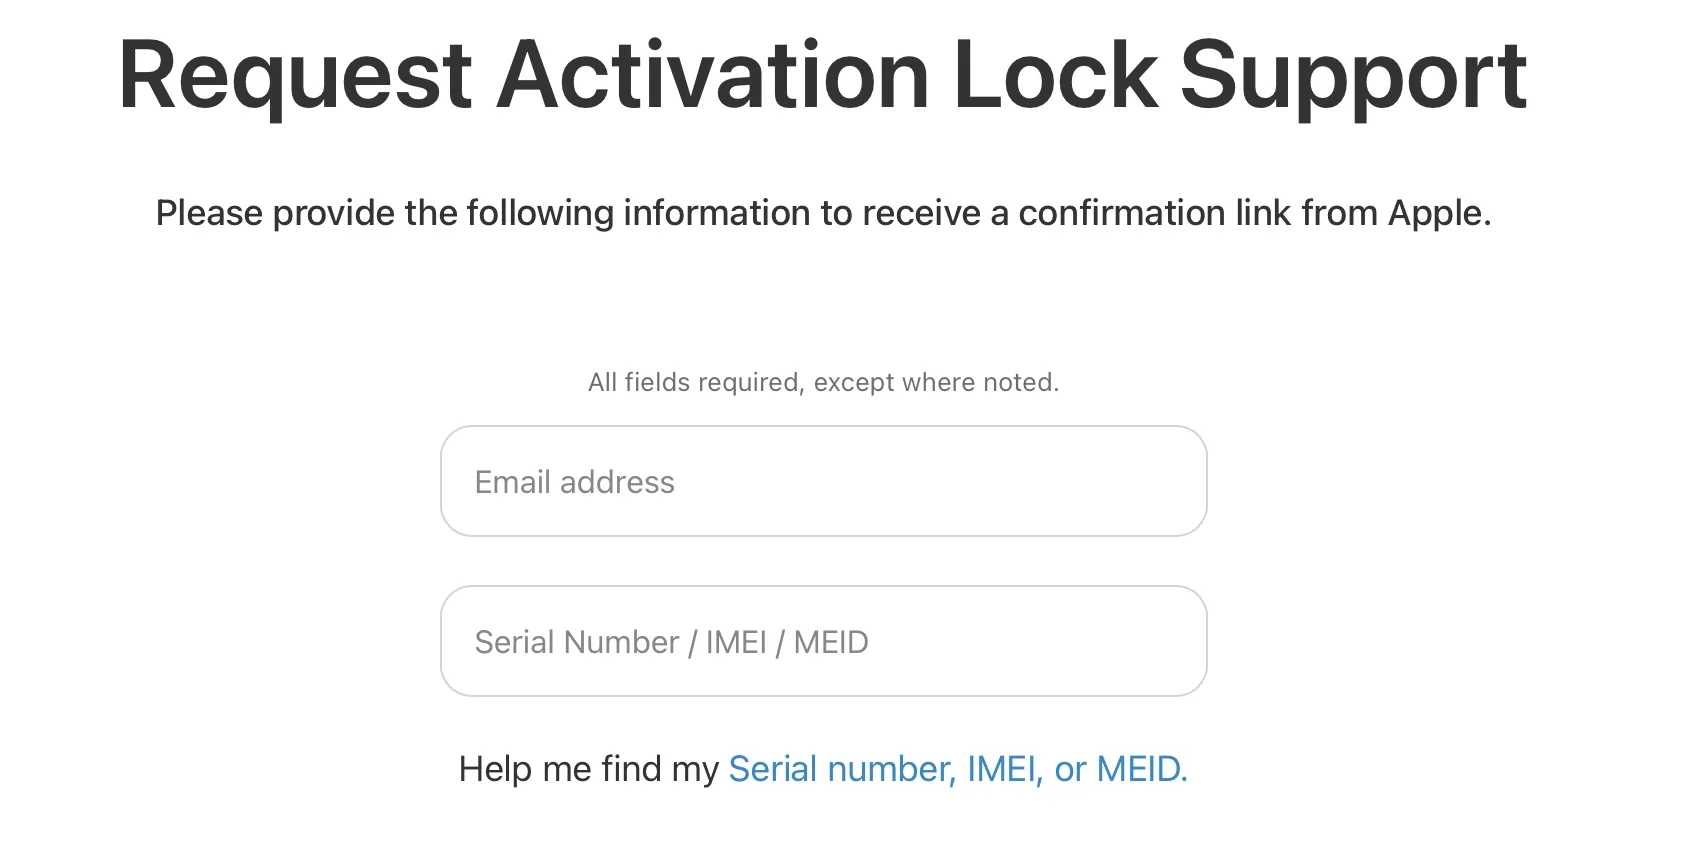Click the 'IMEI' placeholder in the serial field
This screenshot has height=841, width=1706.
coord(736,642)
